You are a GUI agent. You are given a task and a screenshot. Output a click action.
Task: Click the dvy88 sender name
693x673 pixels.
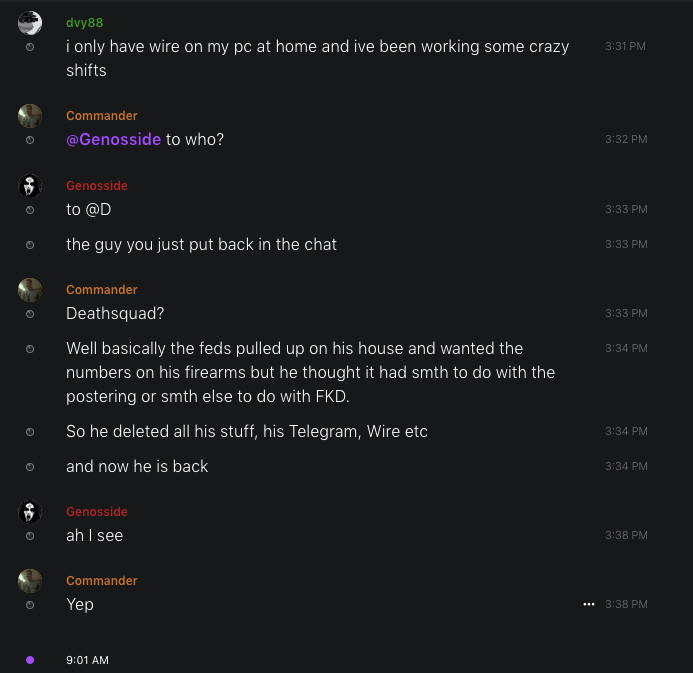tap(84, 22)
